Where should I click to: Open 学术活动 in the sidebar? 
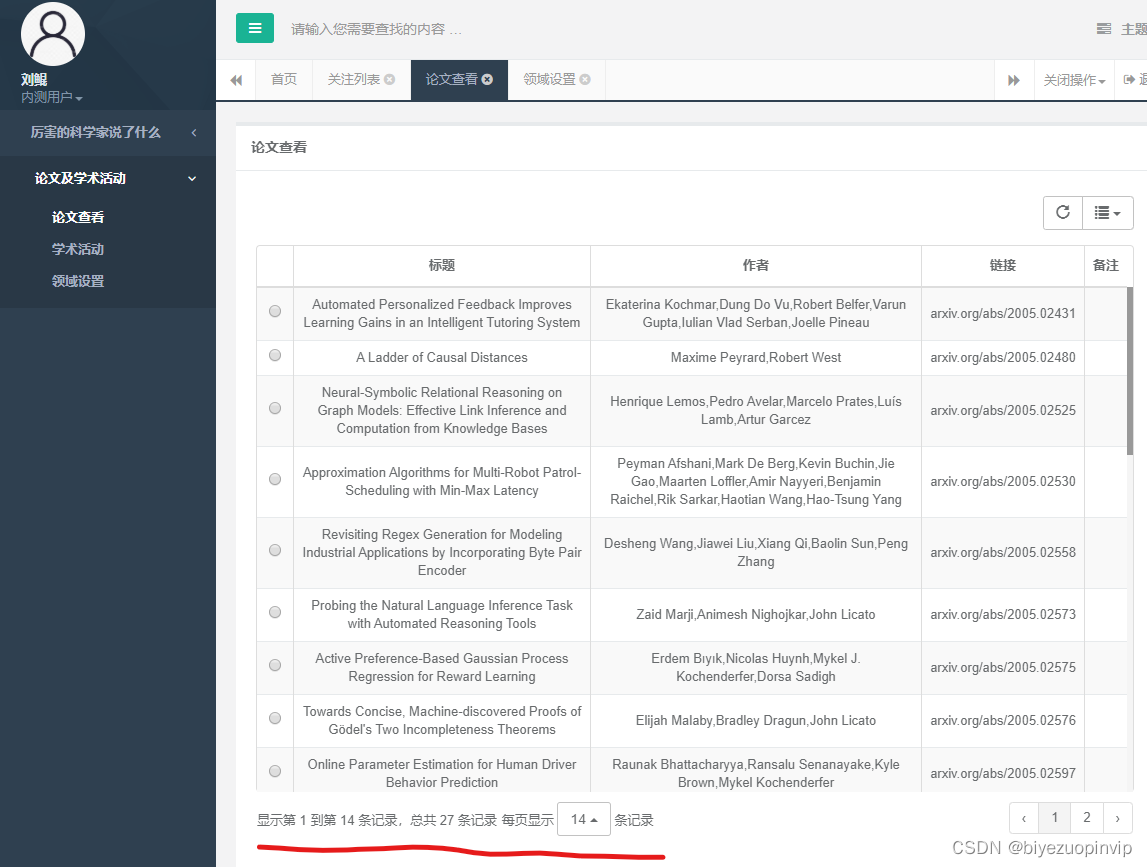click(78, 249)
